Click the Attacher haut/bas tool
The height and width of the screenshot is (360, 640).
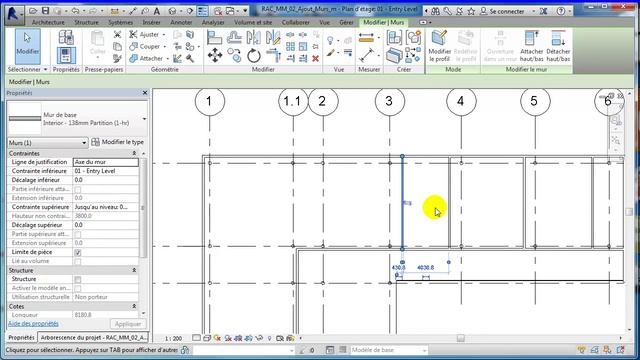point(531,46)
